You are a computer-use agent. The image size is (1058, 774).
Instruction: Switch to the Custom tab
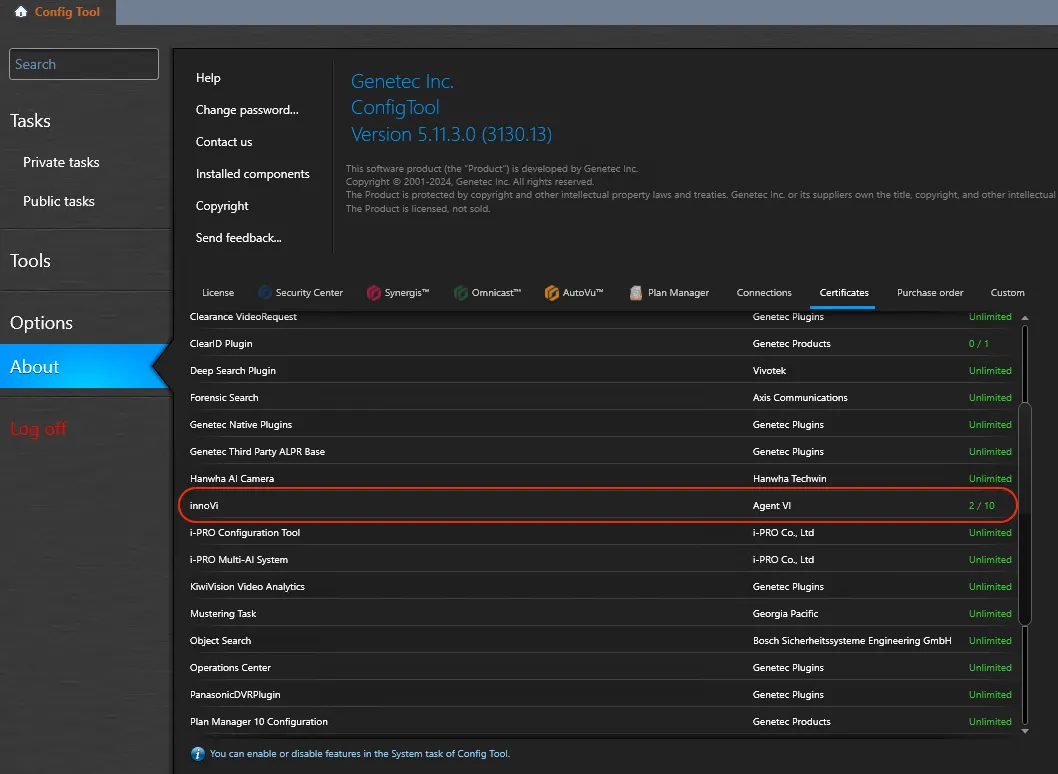pyautogui.click(x=1007, y=292)
